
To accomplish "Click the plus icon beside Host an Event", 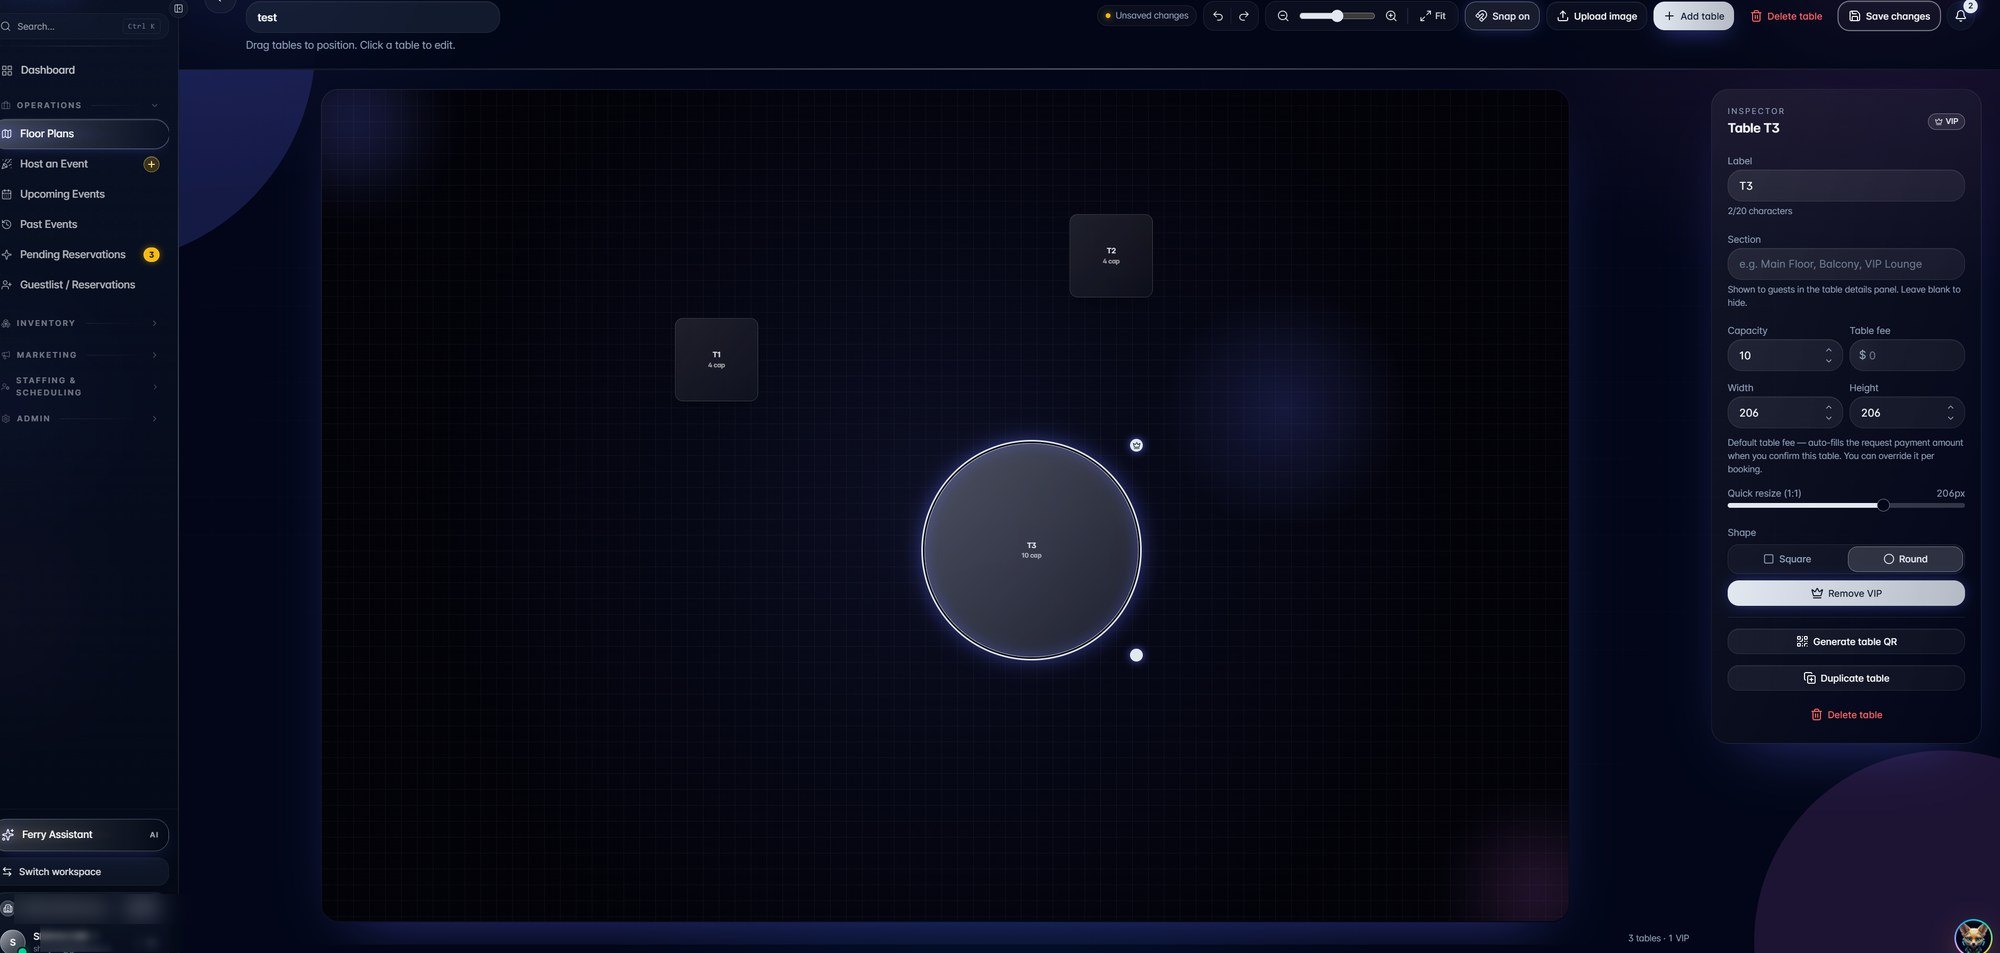I will (151, 164).
